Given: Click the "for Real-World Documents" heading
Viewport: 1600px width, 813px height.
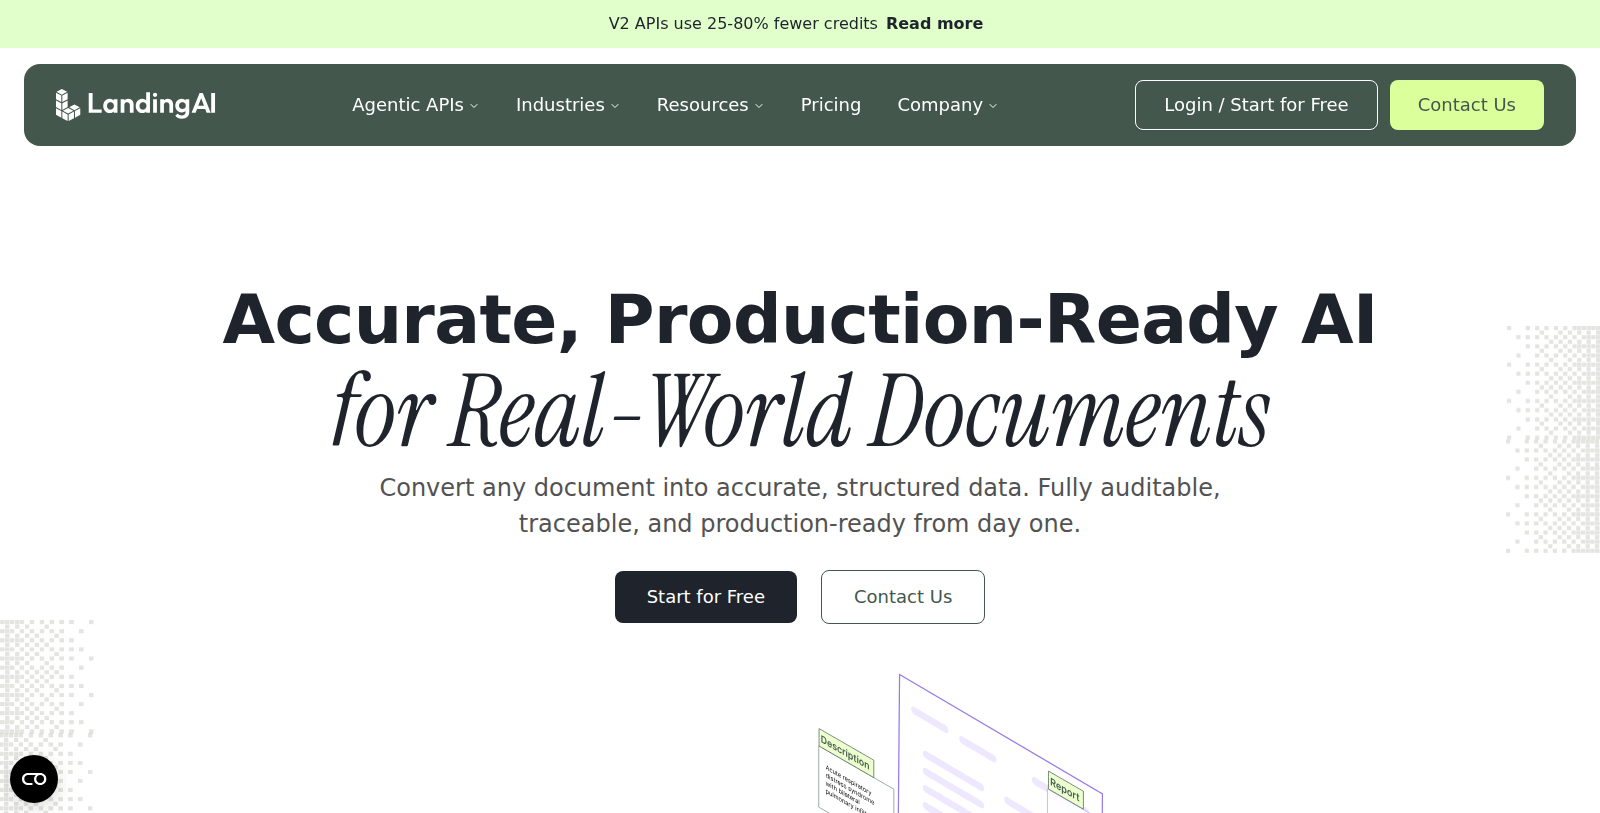Looking at the screenshot, I should point(800,410).
